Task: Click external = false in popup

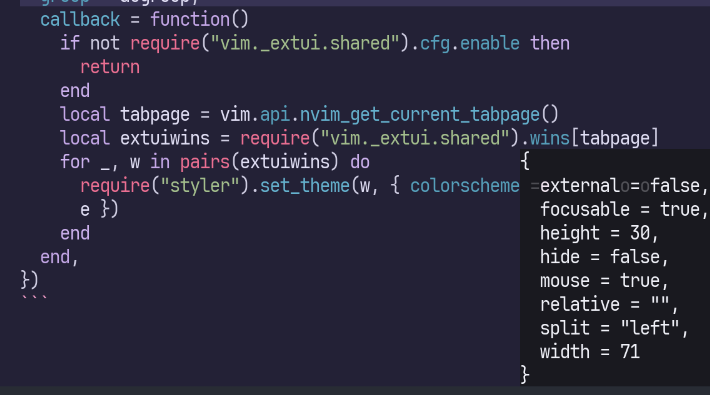Action: point(624,186)
